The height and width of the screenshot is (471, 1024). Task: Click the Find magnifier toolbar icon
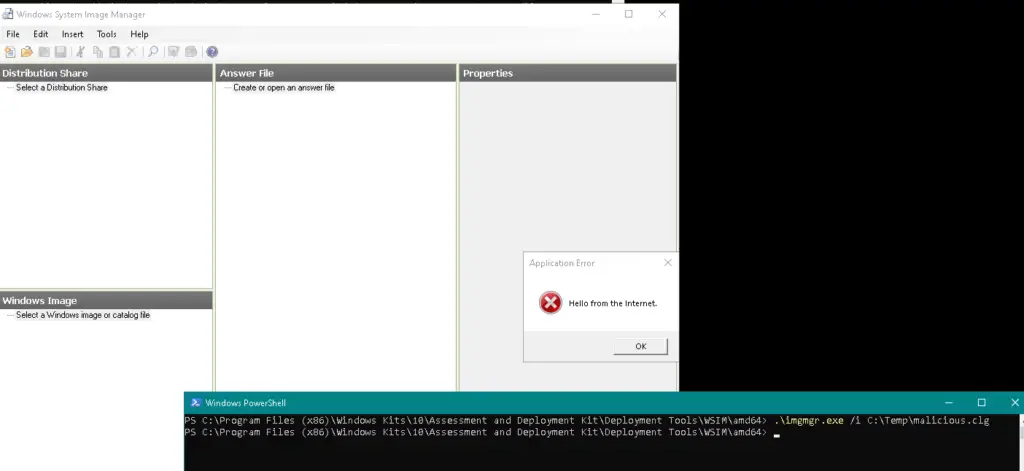(x=153, y=52)
